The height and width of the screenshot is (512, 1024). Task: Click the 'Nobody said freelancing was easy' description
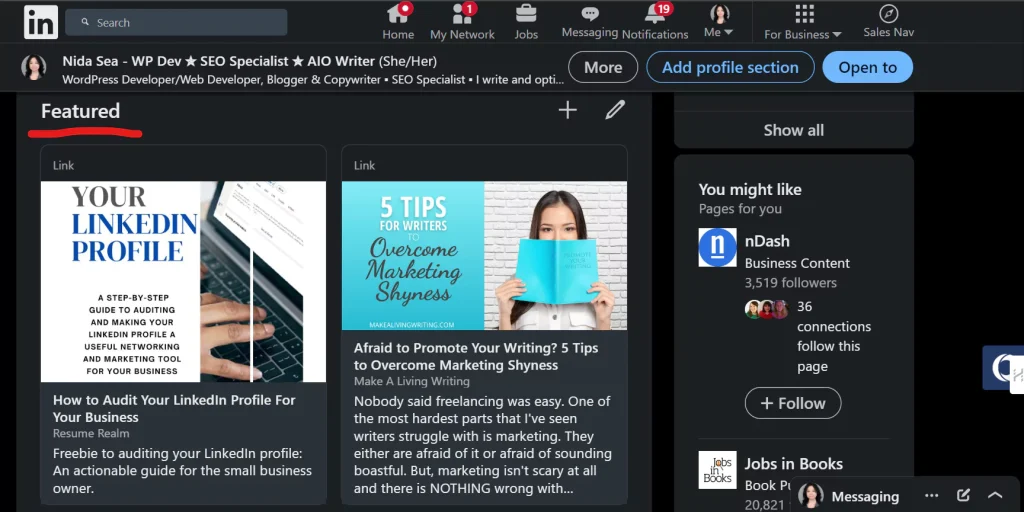coord(483,444)
